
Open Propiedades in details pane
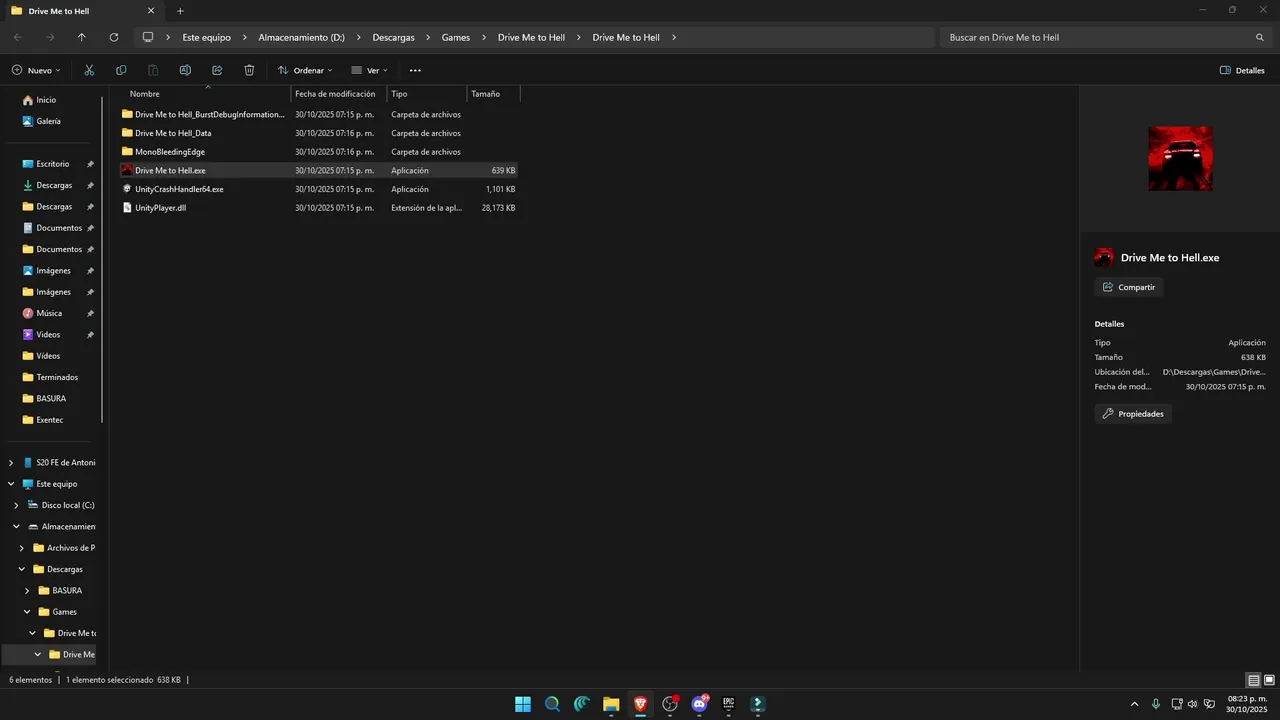1133,414
